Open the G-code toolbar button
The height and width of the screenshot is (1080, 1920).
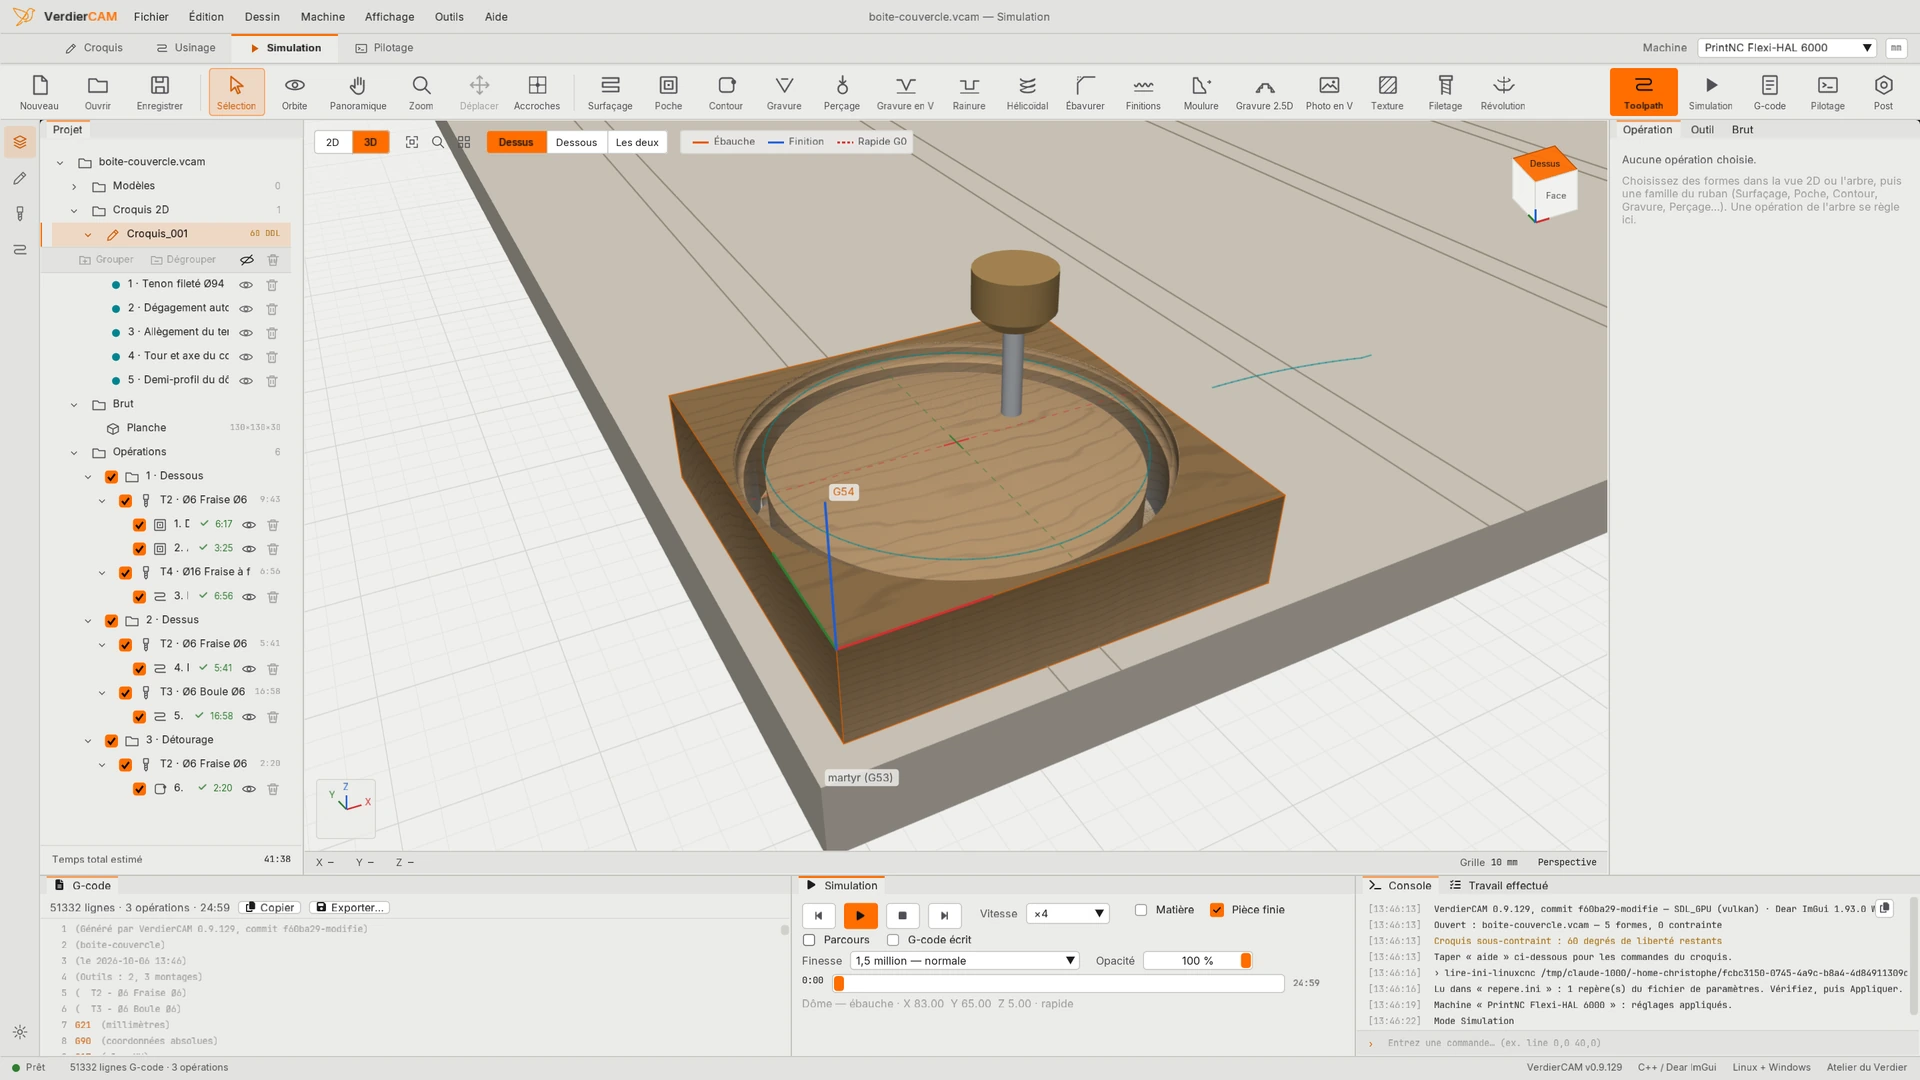[1769, 92]
